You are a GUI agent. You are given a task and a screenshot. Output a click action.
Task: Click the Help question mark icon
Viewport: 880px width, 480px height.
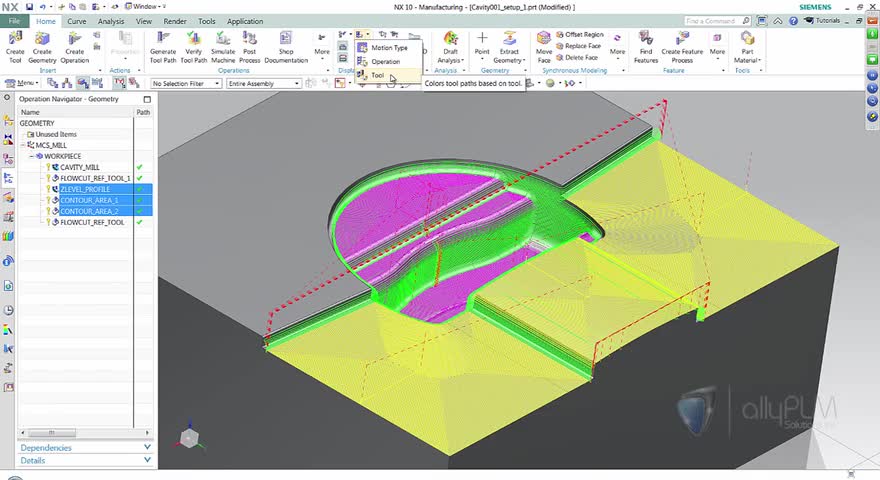pos(793,21)
